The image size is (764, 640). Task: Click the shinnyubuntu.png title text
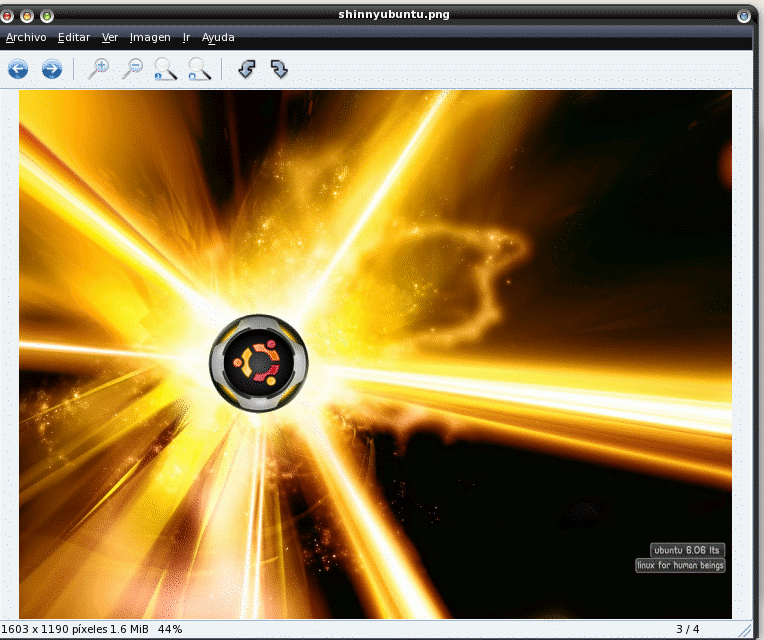[x=394, y=15]
